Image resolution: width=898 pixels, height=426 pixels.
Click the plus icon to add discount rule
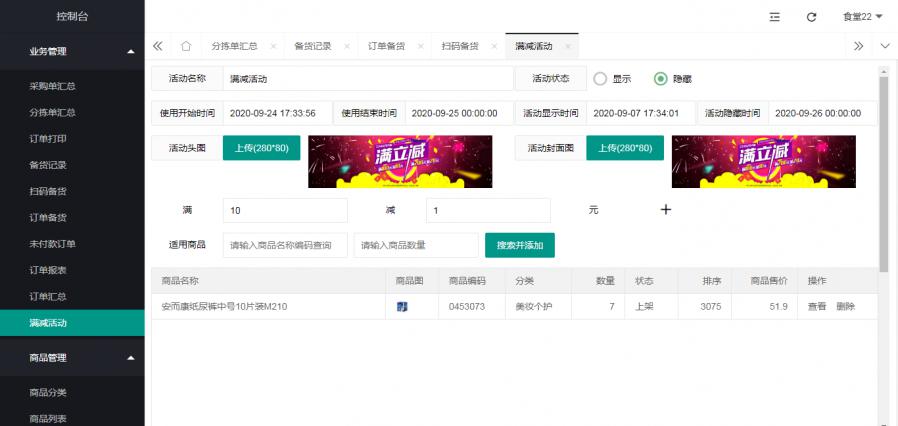[666, 210]
